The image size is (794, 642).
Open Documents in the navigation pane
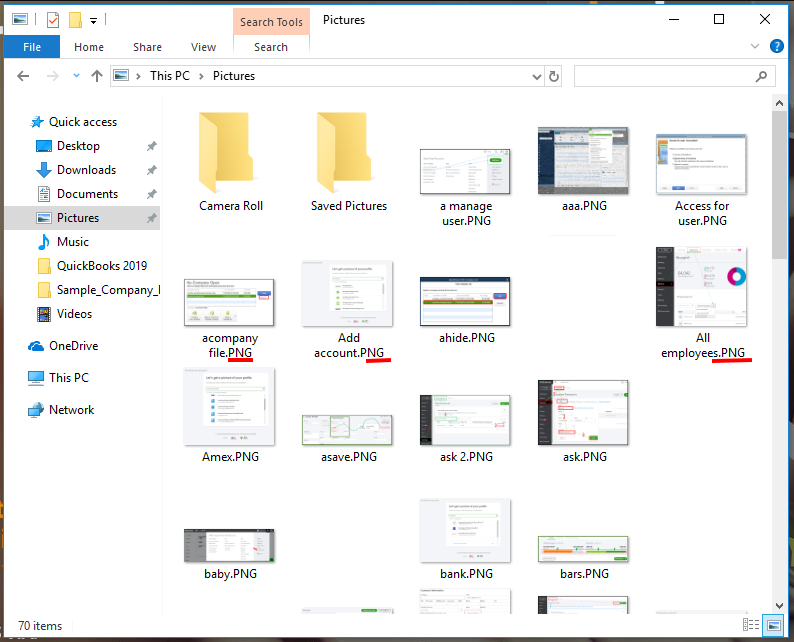[87, 194]
